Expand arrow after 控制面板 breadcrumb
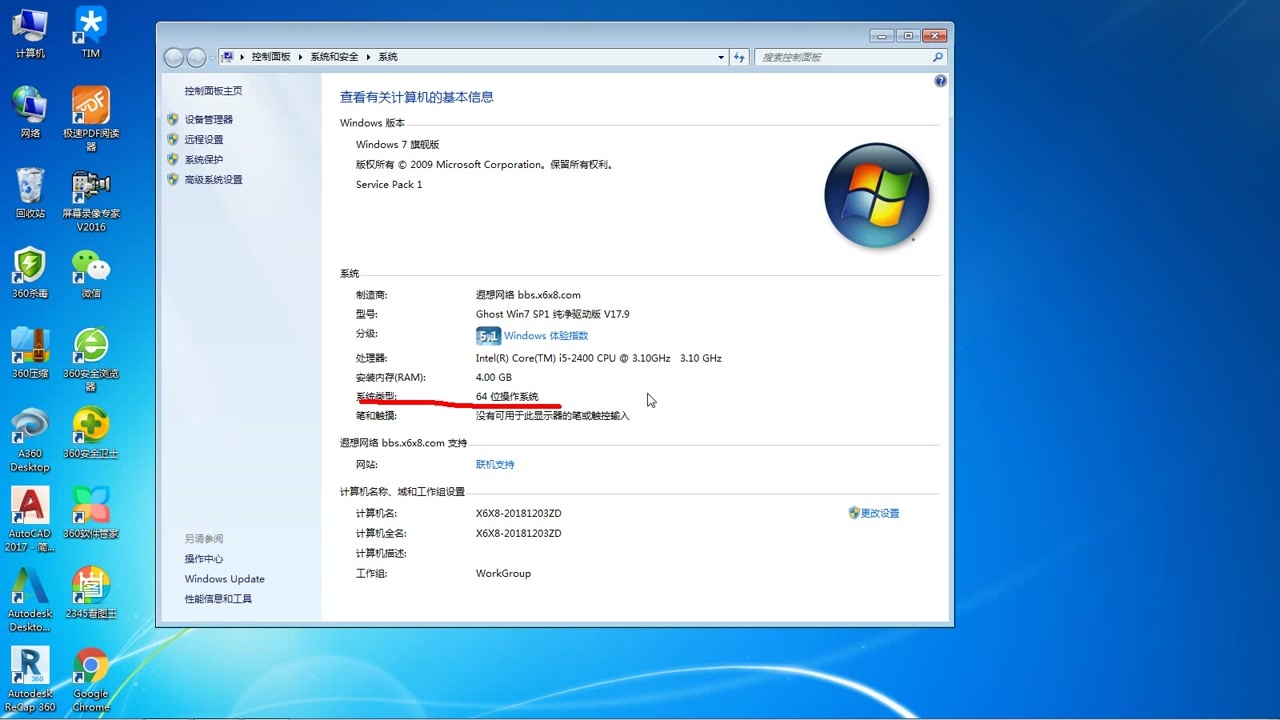Screen dimensions: 1280x720 (300, 57)
